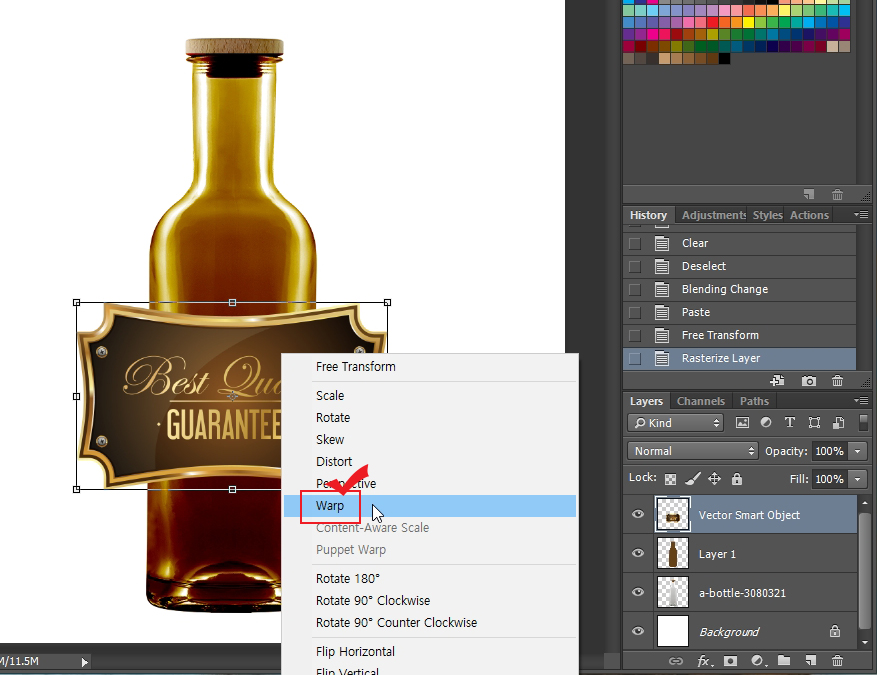Choose Rotate 90° Clockwise
Image resolution: width=877 pixels, height=675 pixels.
click(430, 601)
